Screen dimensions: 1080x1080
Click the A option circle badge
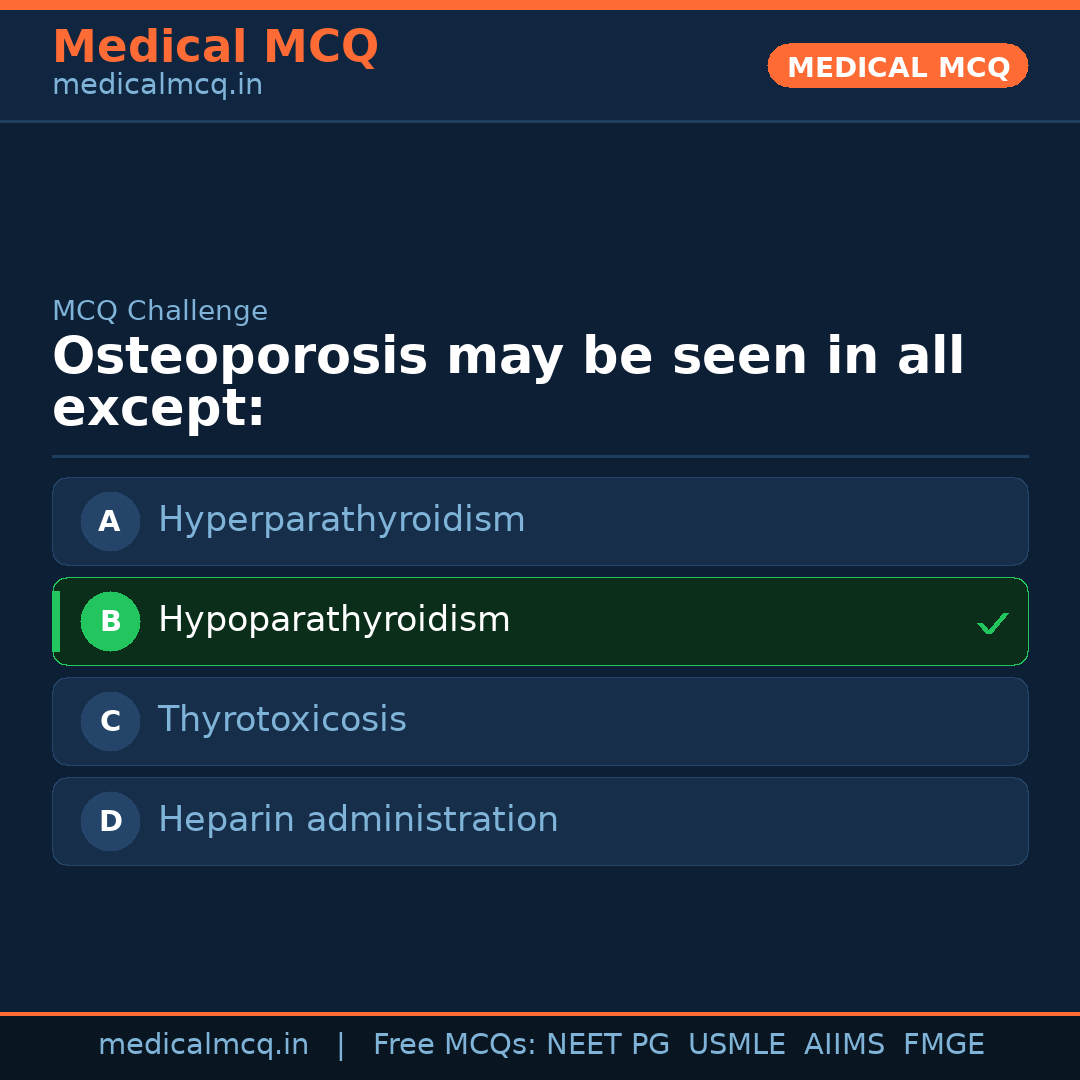point(110,521)
